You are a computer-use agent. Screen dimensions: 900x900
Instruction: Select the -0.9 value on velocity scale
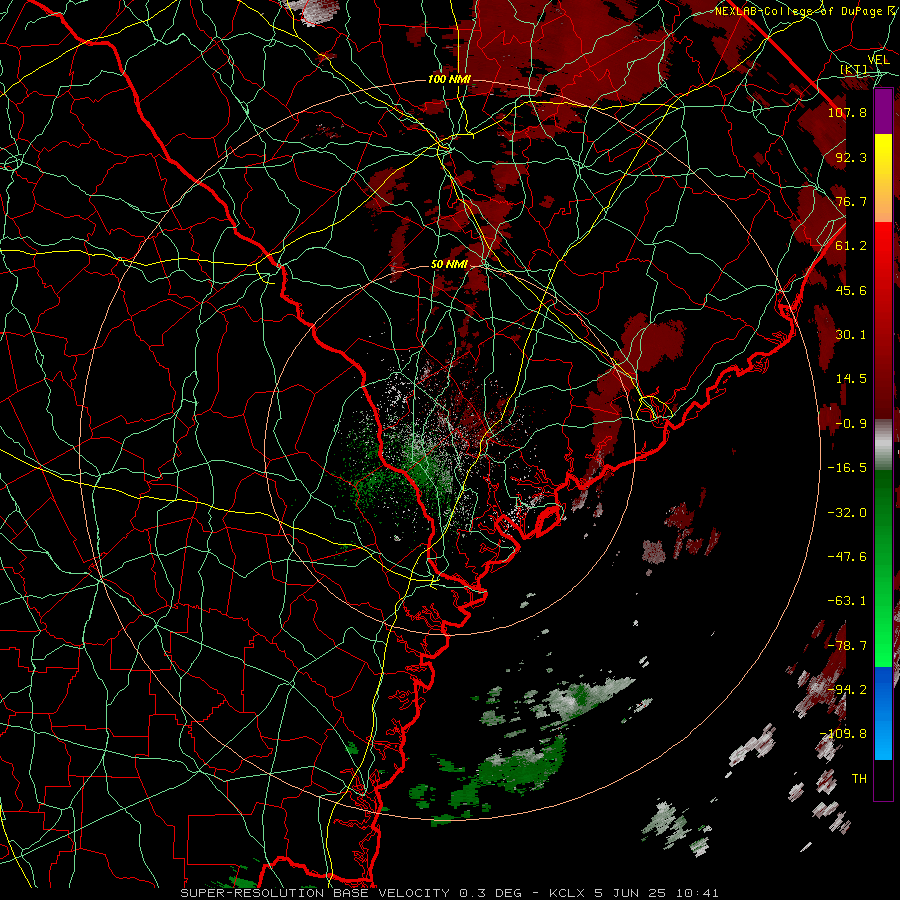(851, 424)
